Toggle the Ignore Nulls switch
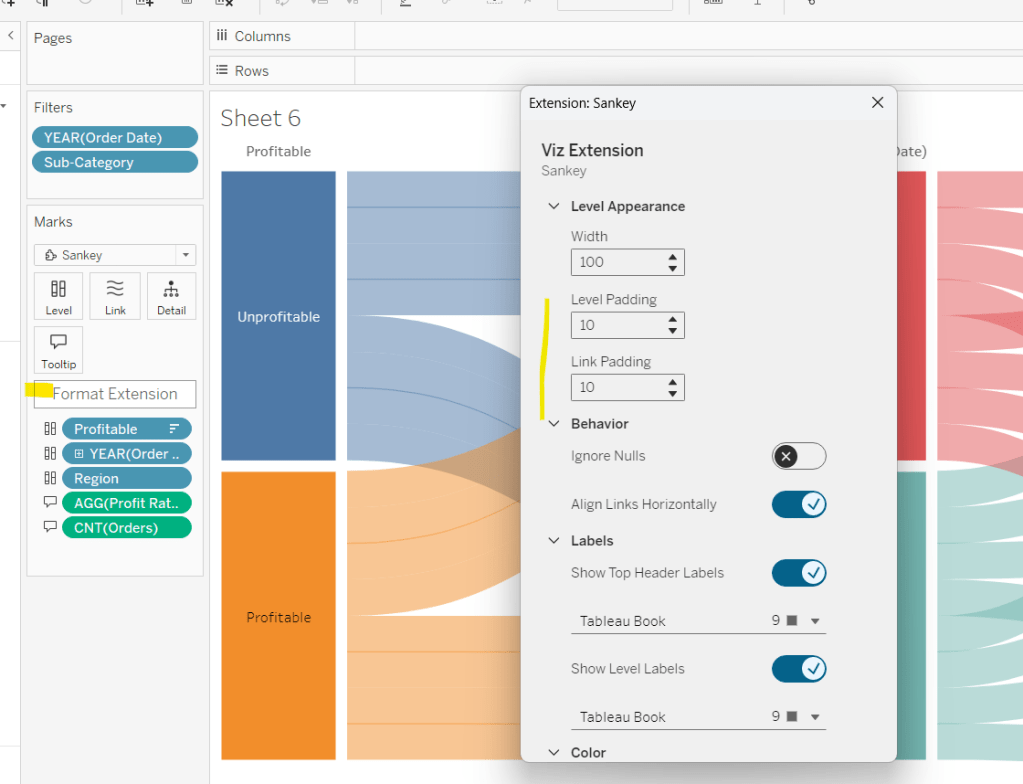This screenshot has width=1023, height=784. coord(798,456)
